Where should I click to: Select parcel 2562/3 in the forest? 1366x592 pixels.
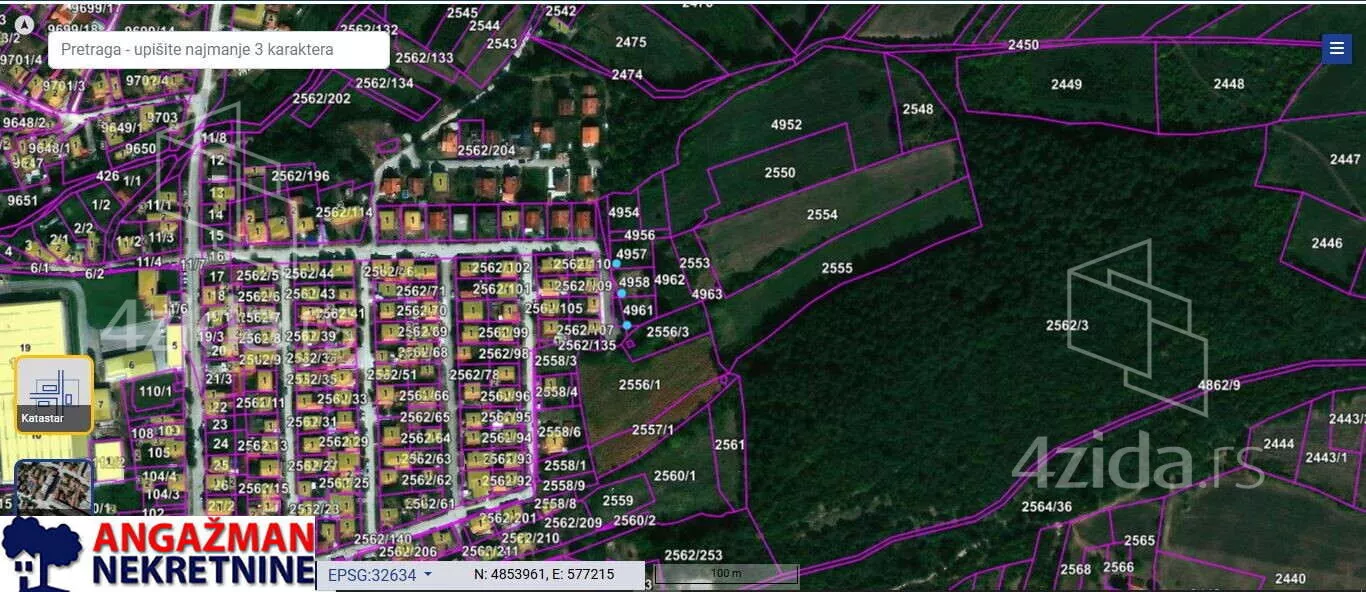(1067, 325)
